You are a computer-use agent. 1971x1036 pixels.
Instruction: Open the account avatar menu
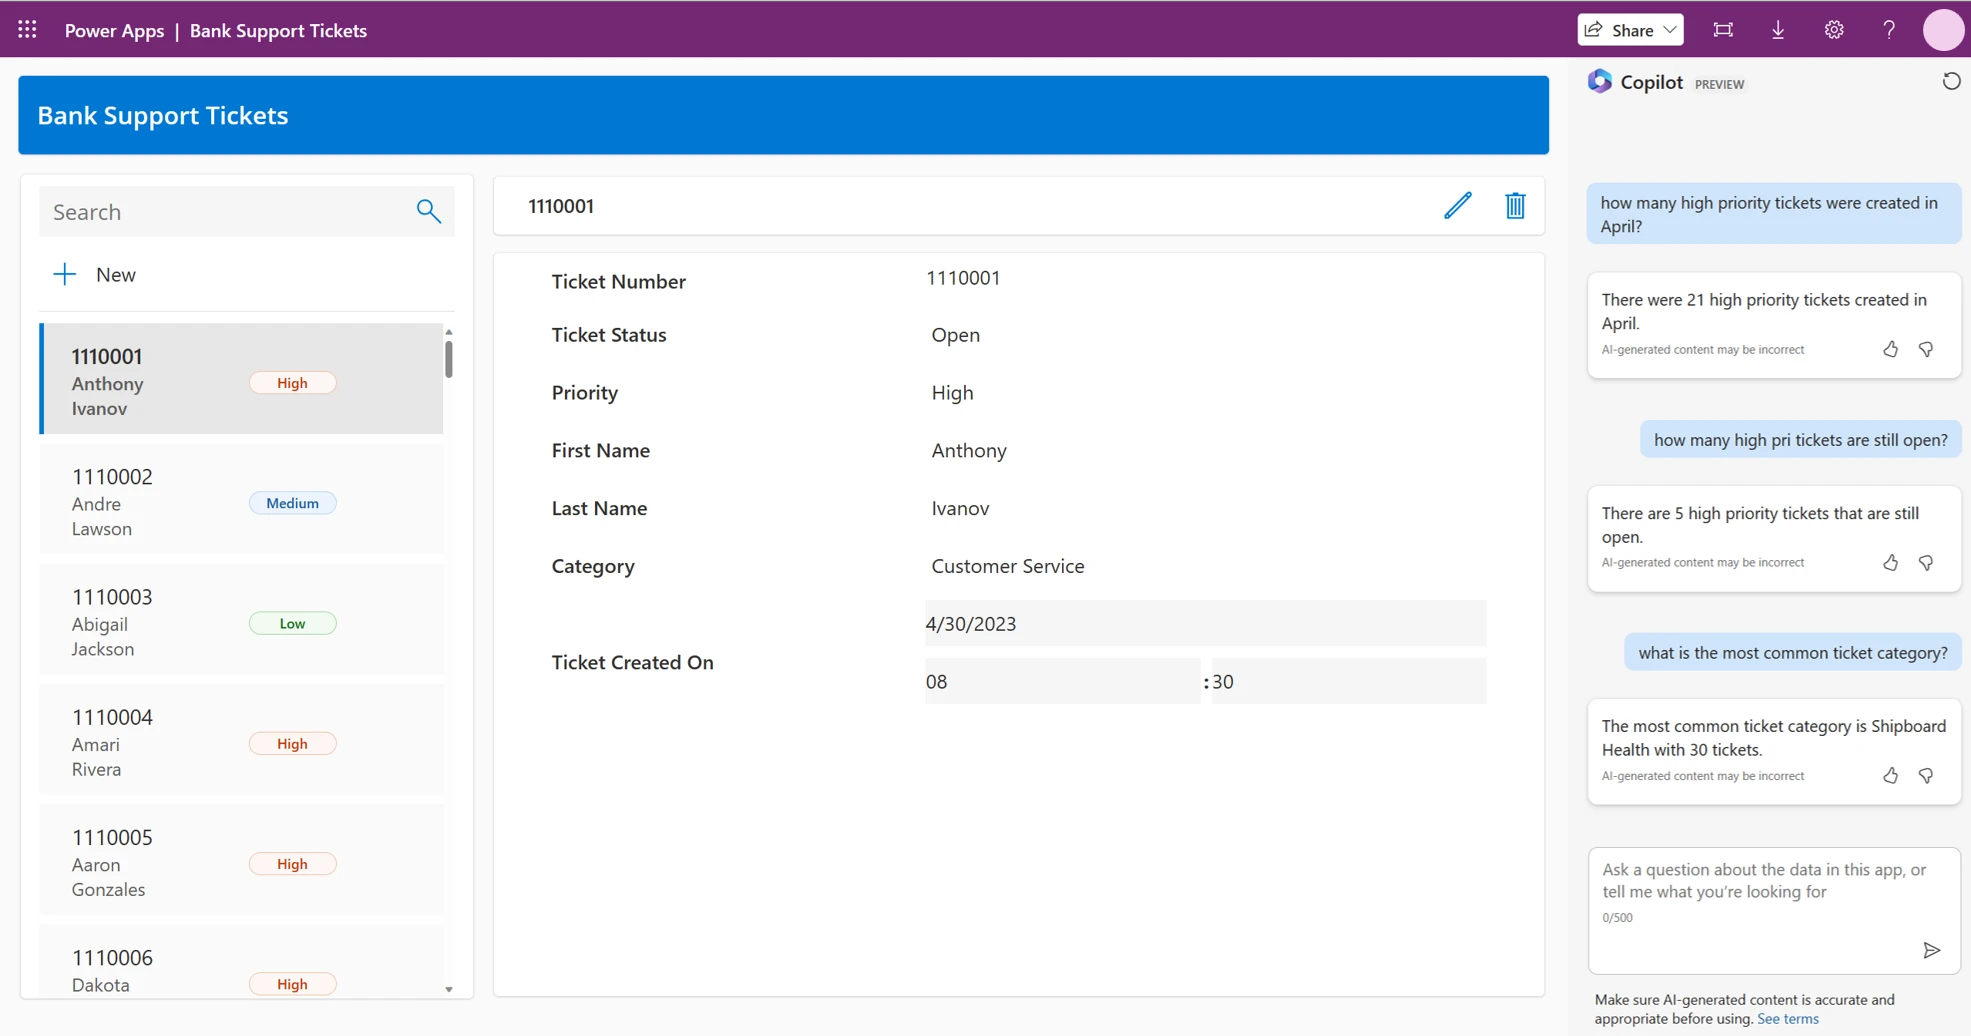pyautogui.click(x=1944, y=29)
